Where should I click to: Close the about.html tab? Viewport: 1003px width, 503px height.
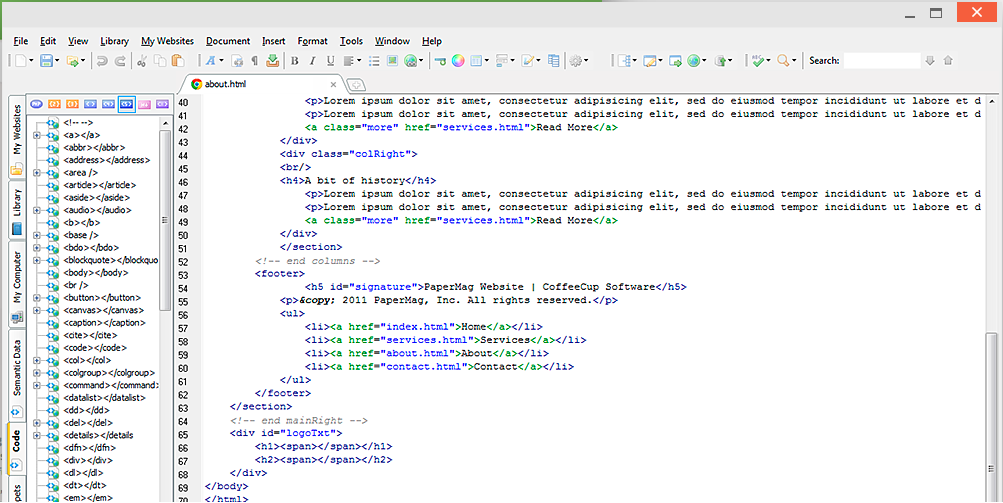coord(333,84)
